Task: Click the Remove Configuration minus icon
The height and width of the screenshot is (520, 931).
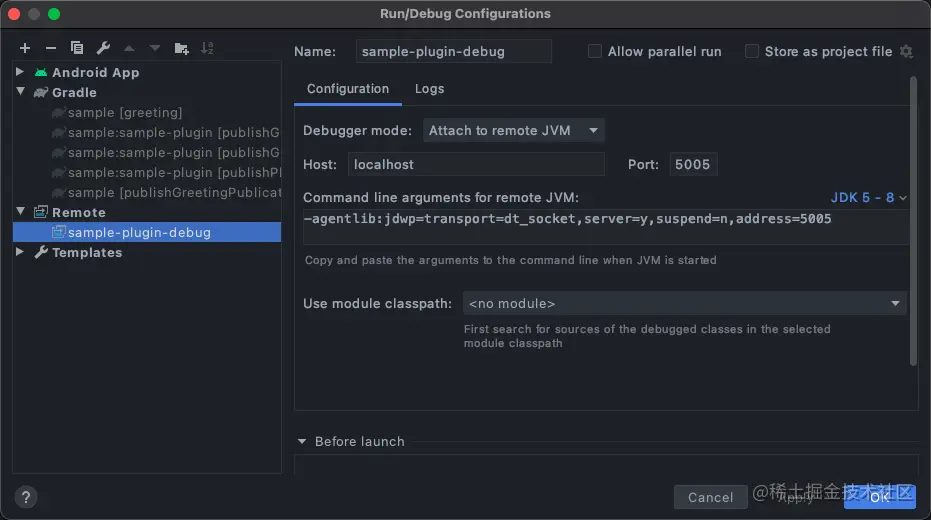Action: 51,48
